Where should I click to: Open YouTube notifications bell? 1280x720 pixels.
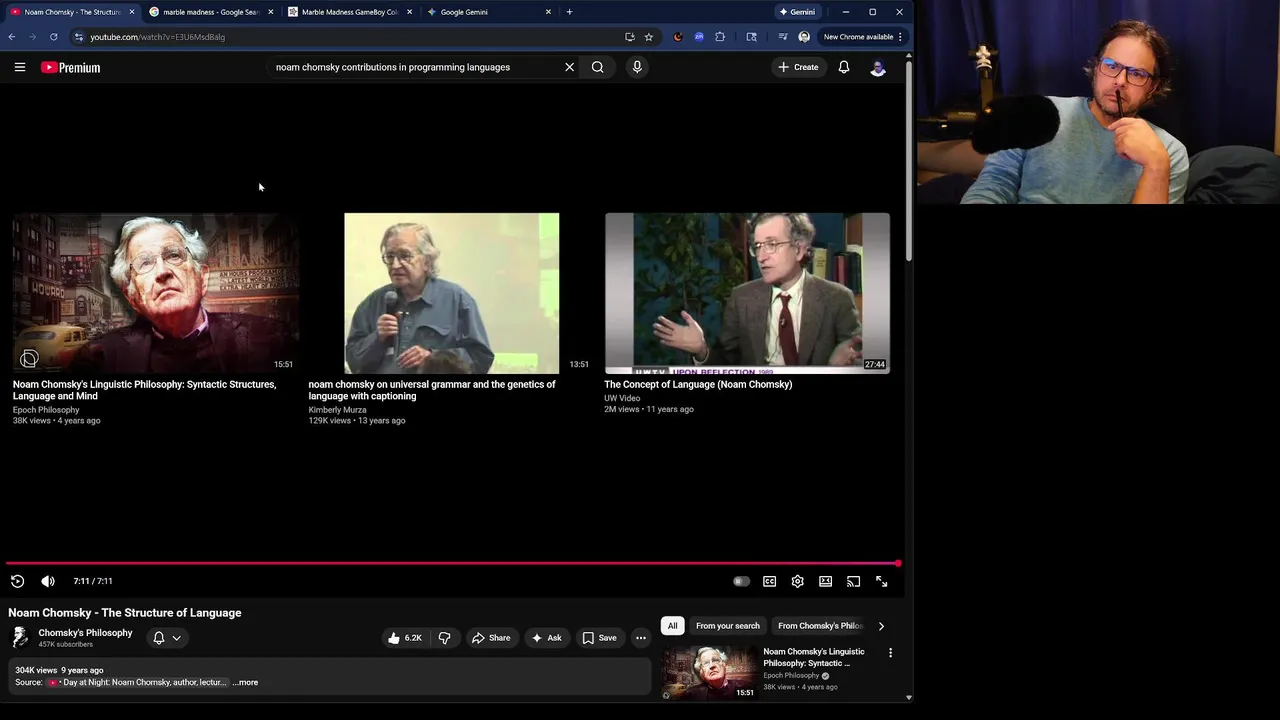point(844,67)
